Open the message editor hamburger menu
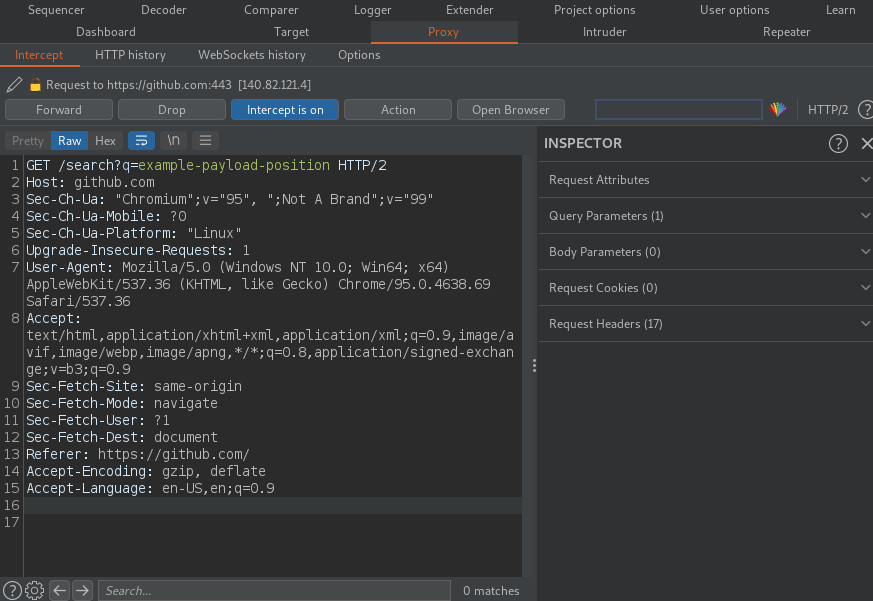The width and height of the screenshot is (873, 601). (x=205, y=140)
